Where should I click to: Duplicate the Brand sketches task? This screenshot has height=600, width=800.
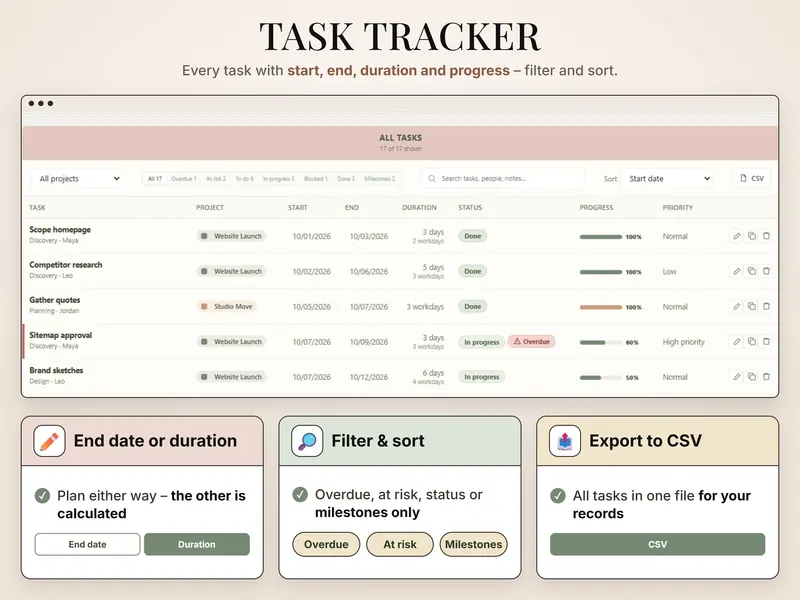pyautogui.click(x=752, y=377)
